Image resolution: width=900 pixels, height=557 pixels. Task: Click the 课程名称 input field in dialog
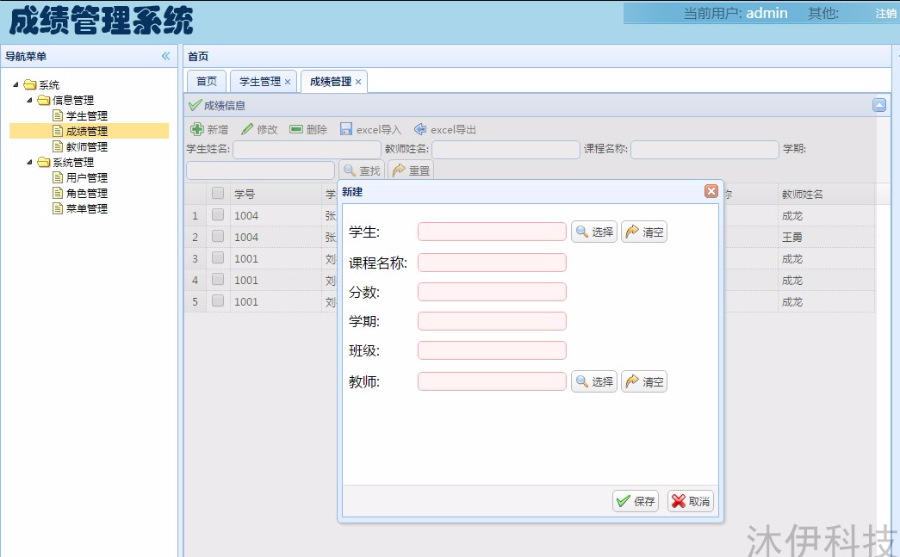pos(492,262)
